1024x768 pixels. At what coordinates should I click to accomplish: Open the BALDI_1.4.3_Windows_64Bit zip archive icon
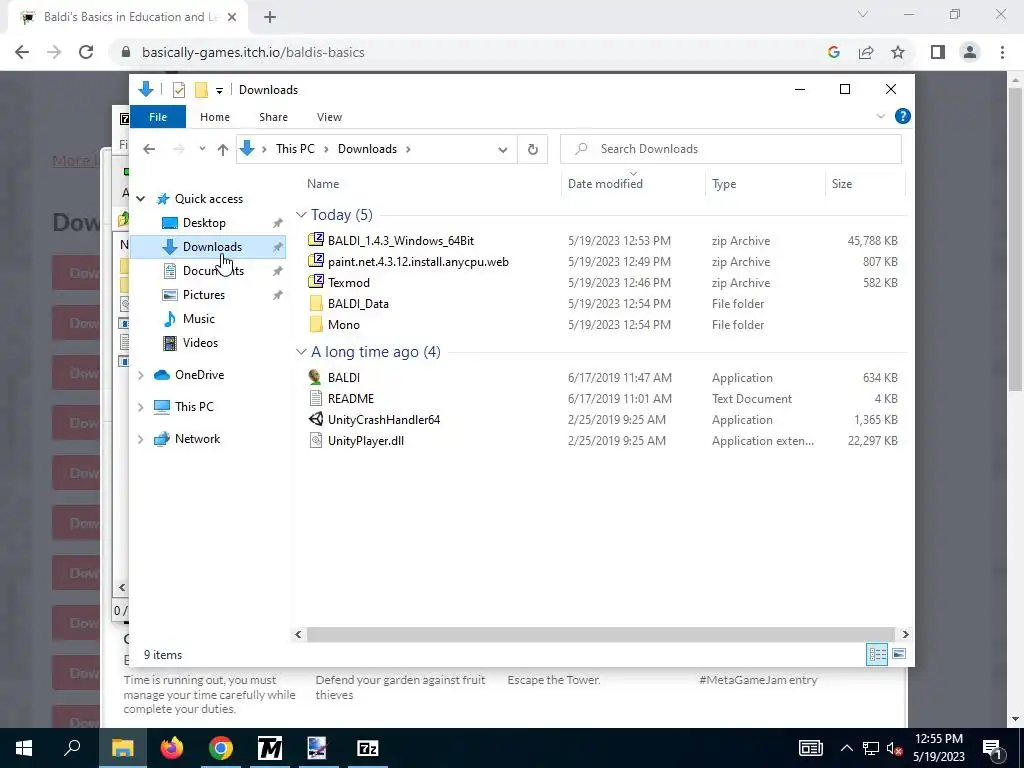pos(316,240)
